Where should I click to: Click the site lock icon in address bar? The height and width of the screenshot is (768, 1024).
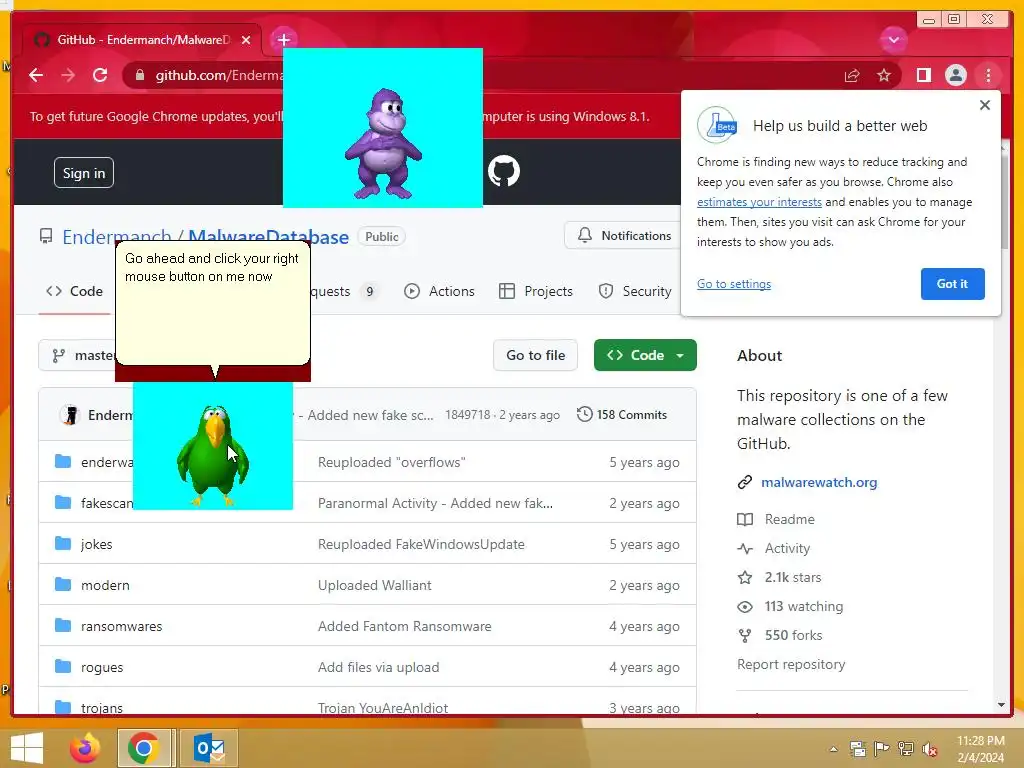click(x=140, y=76)
